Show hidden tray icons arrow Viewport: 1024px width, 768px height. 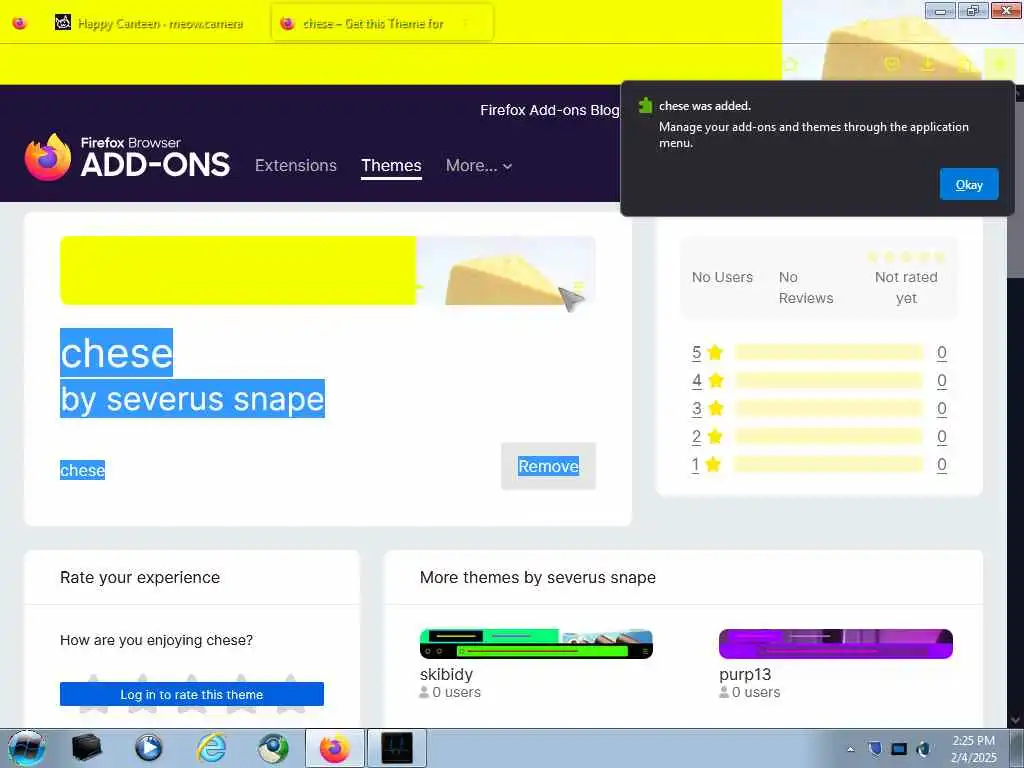[x=850, y=749]
